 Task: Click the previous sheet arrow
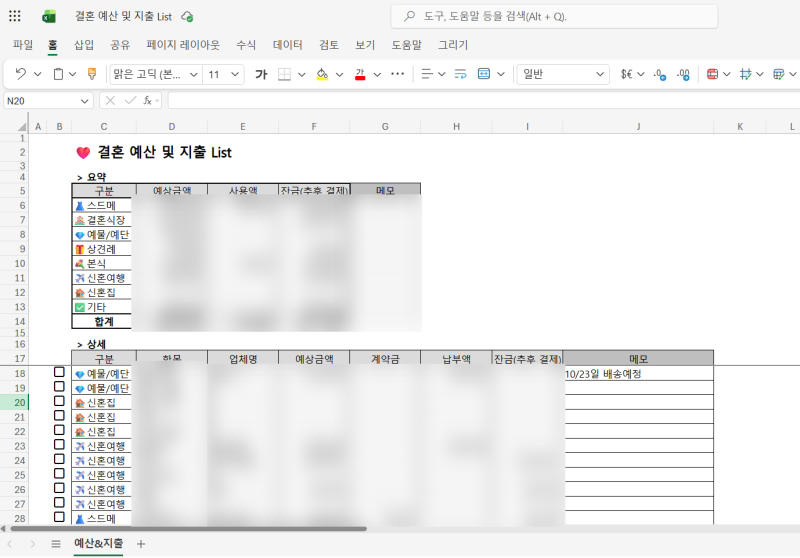tap(10, 544)
